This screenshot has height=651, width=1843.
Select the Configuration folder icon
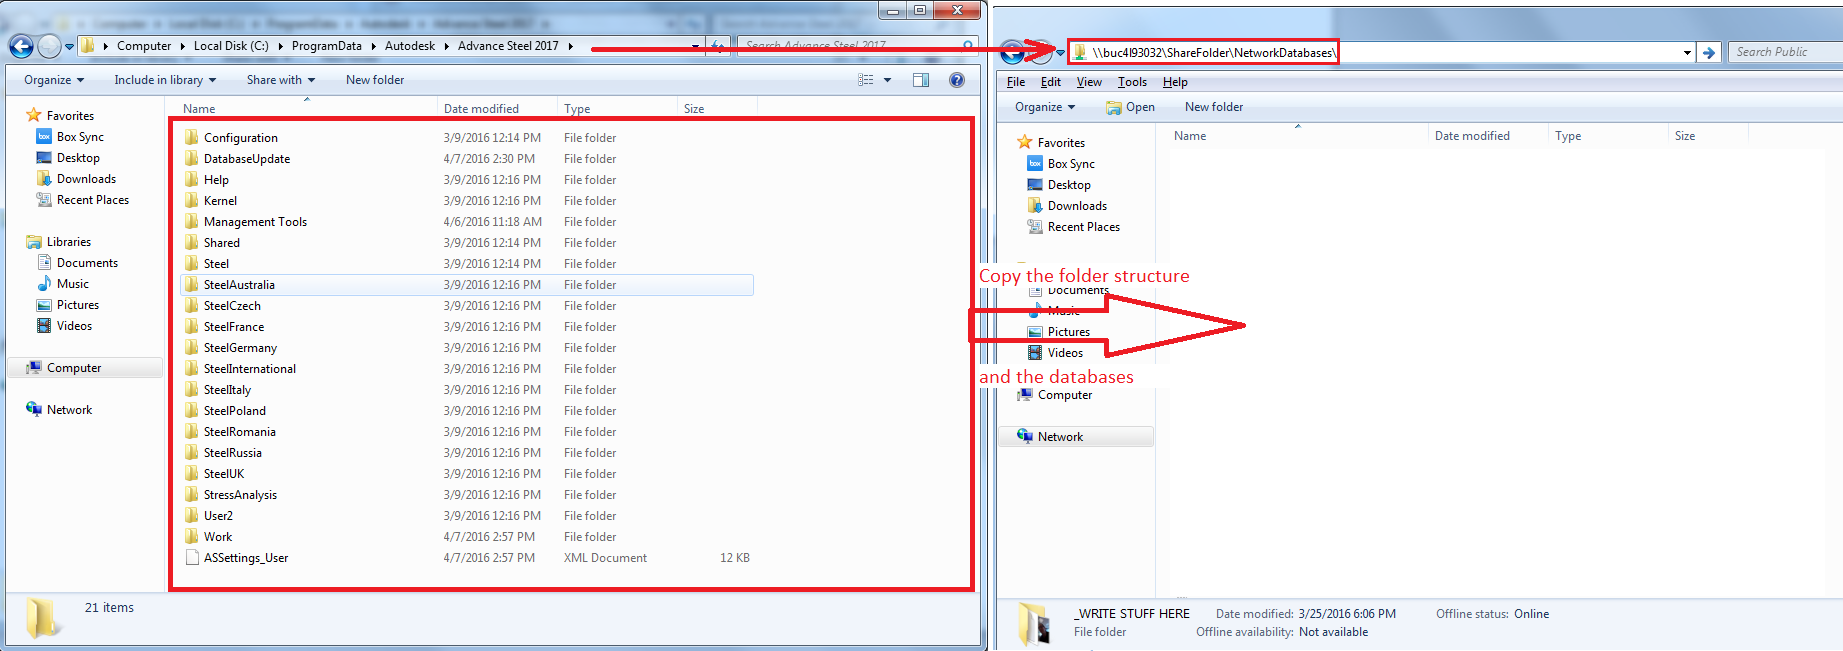[192, 138]
